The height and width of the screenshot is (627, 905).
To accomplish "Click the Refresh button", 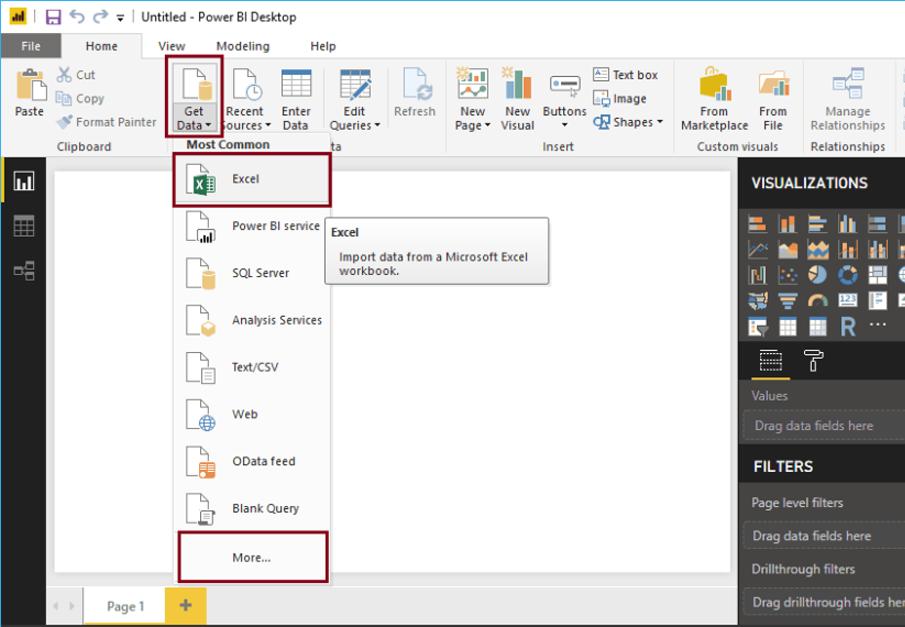I will click(x=415, y=92).
